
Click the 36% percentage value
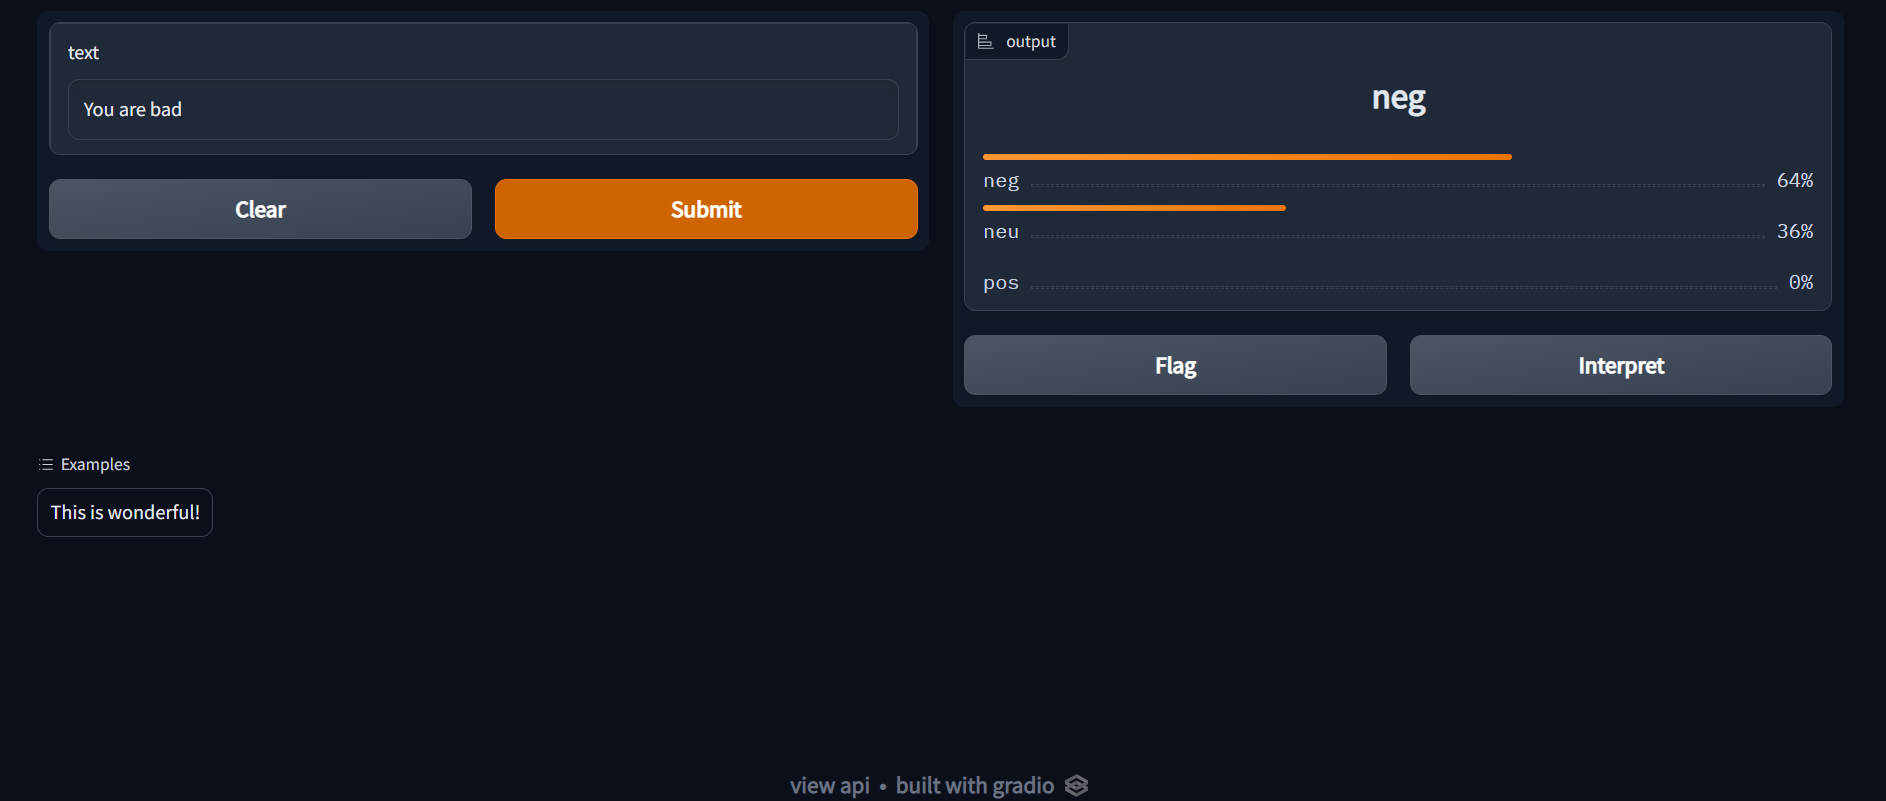point(1795,231)
